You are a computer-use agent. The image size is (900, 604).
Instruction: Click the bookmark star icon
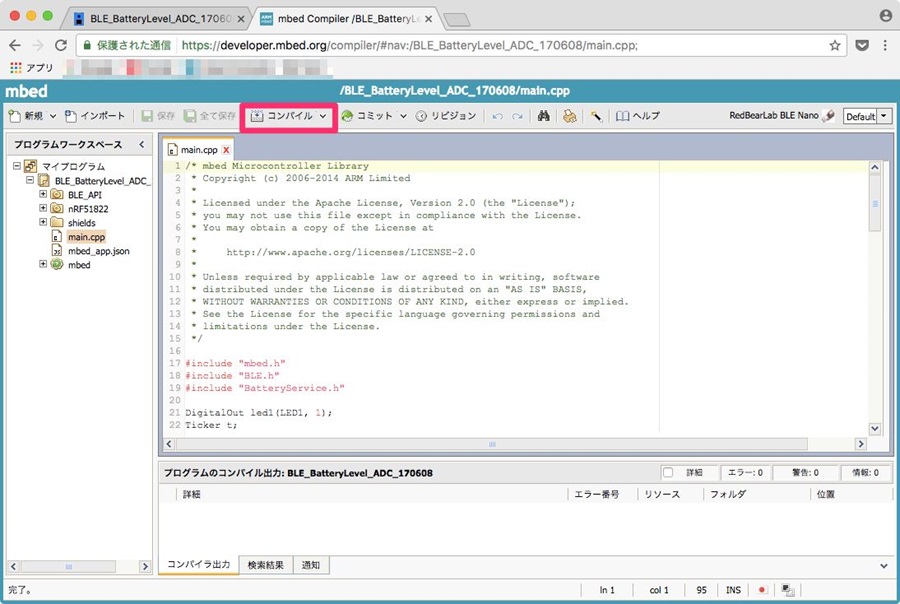(835, 45)
